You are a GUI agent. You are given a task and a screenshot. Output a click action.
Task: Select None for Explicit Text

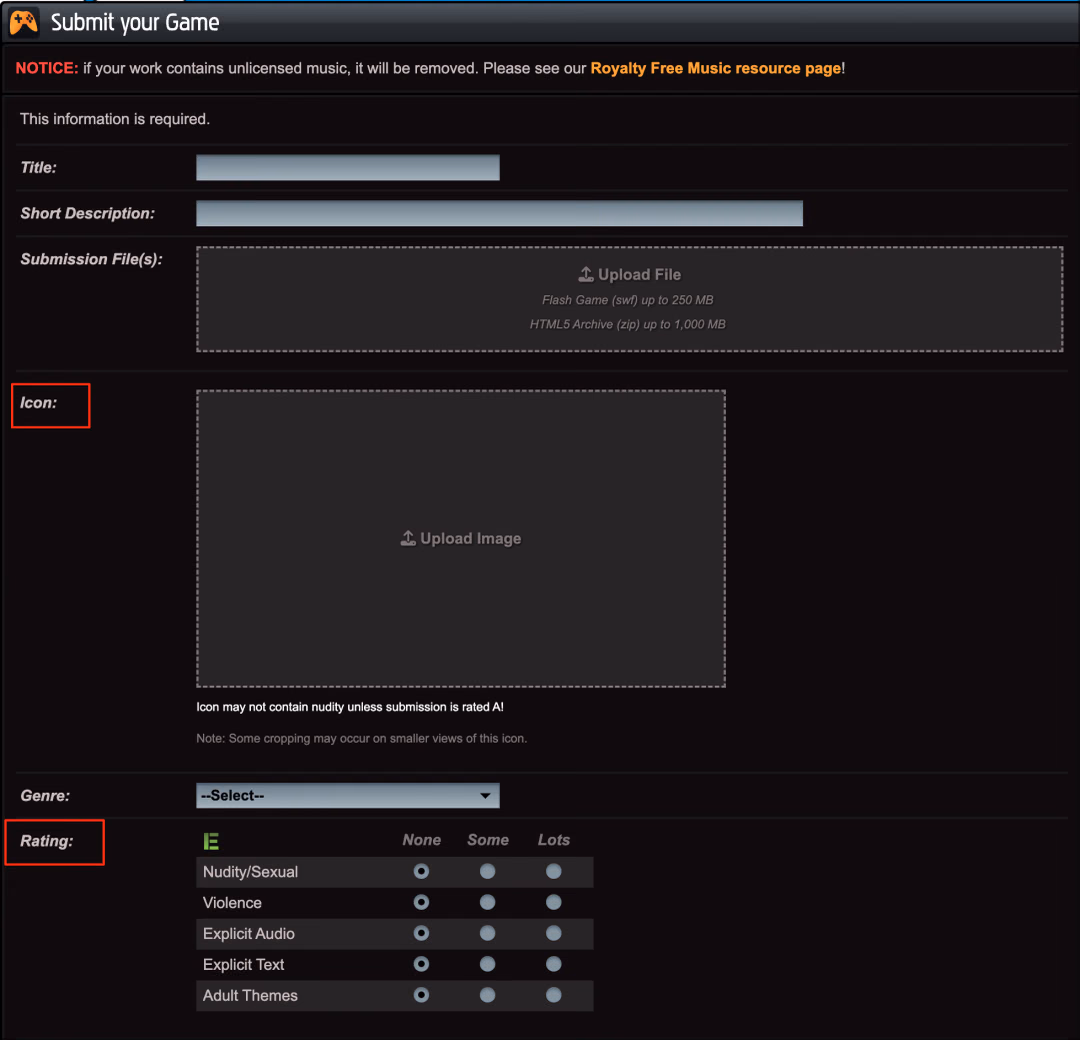(x=422, y=964)
